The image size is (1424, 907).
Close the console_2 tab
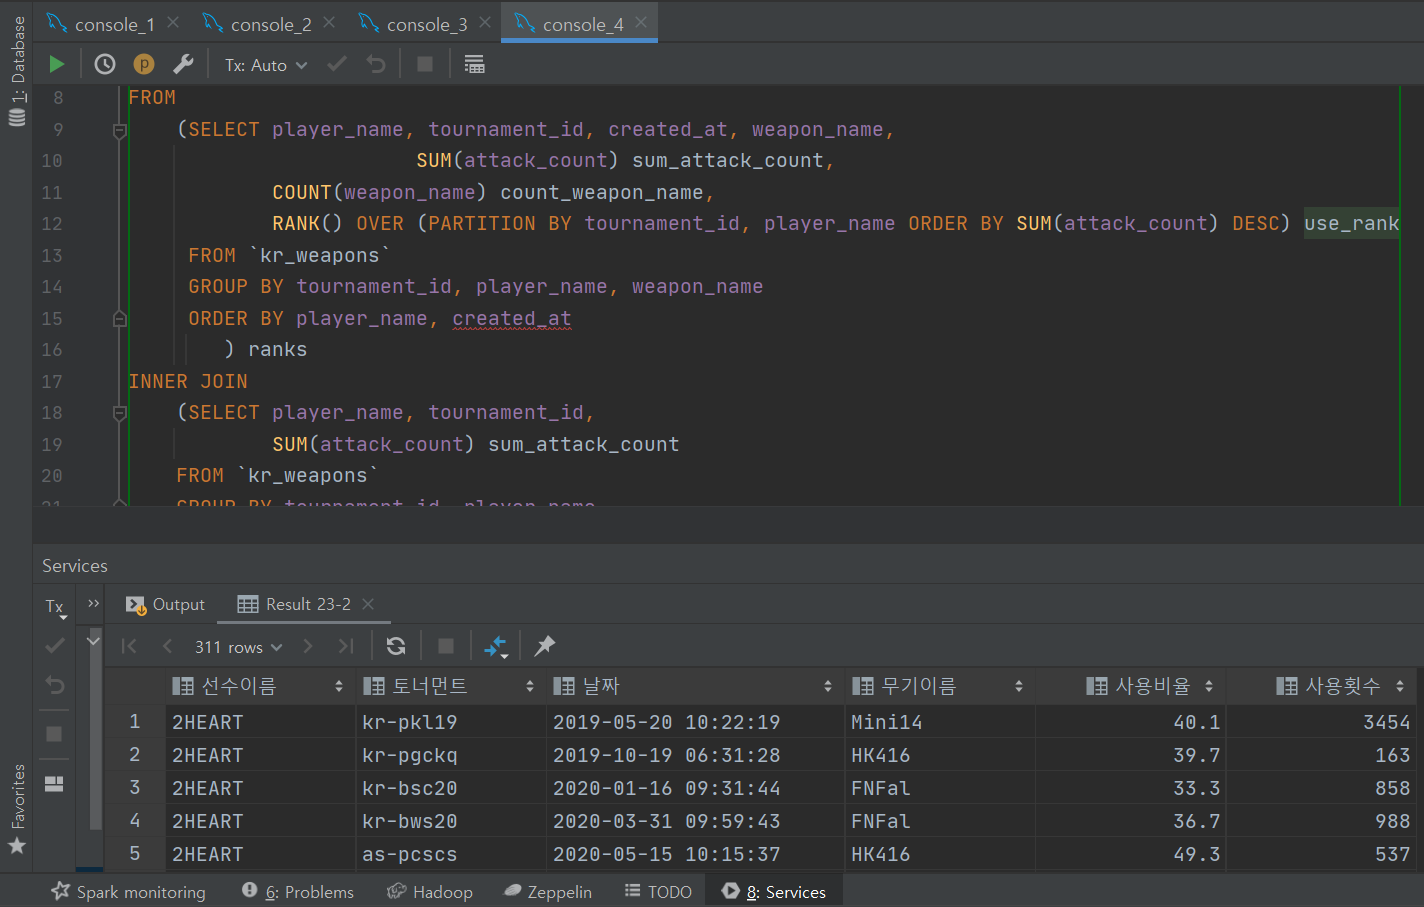point(329,22)
